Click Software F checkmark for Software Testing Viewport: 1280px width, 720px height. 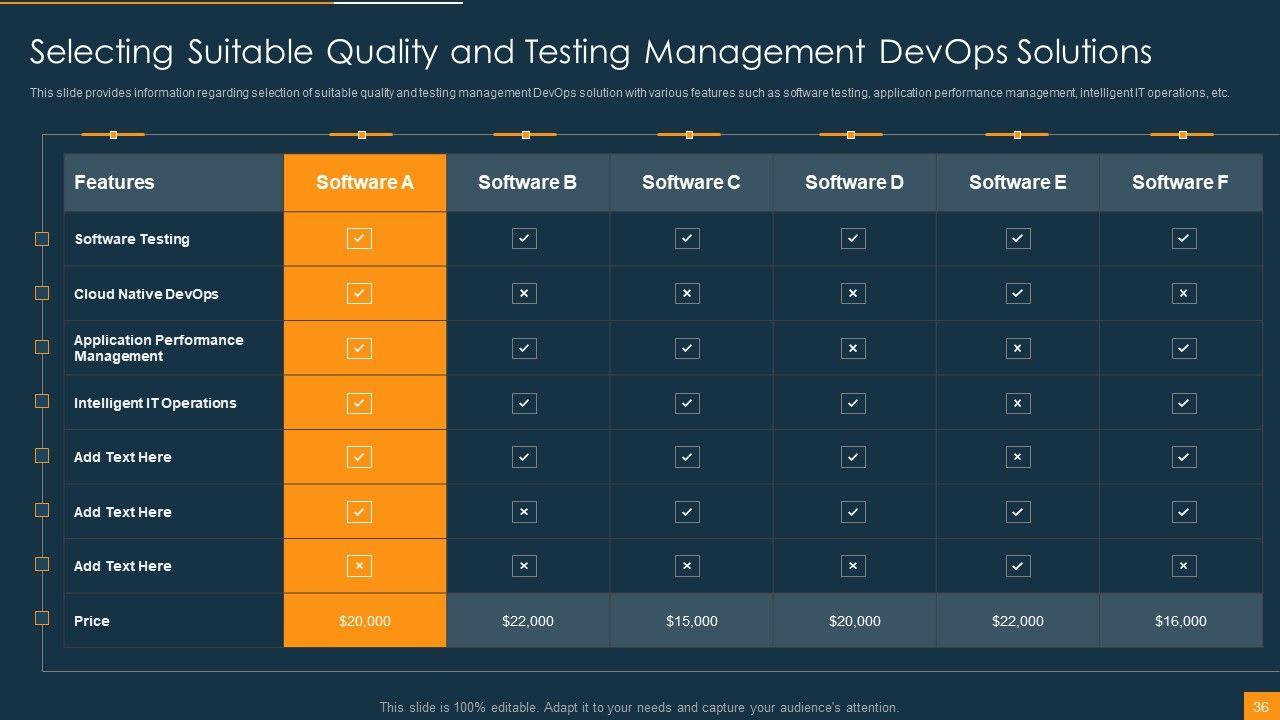point(1183,238)
